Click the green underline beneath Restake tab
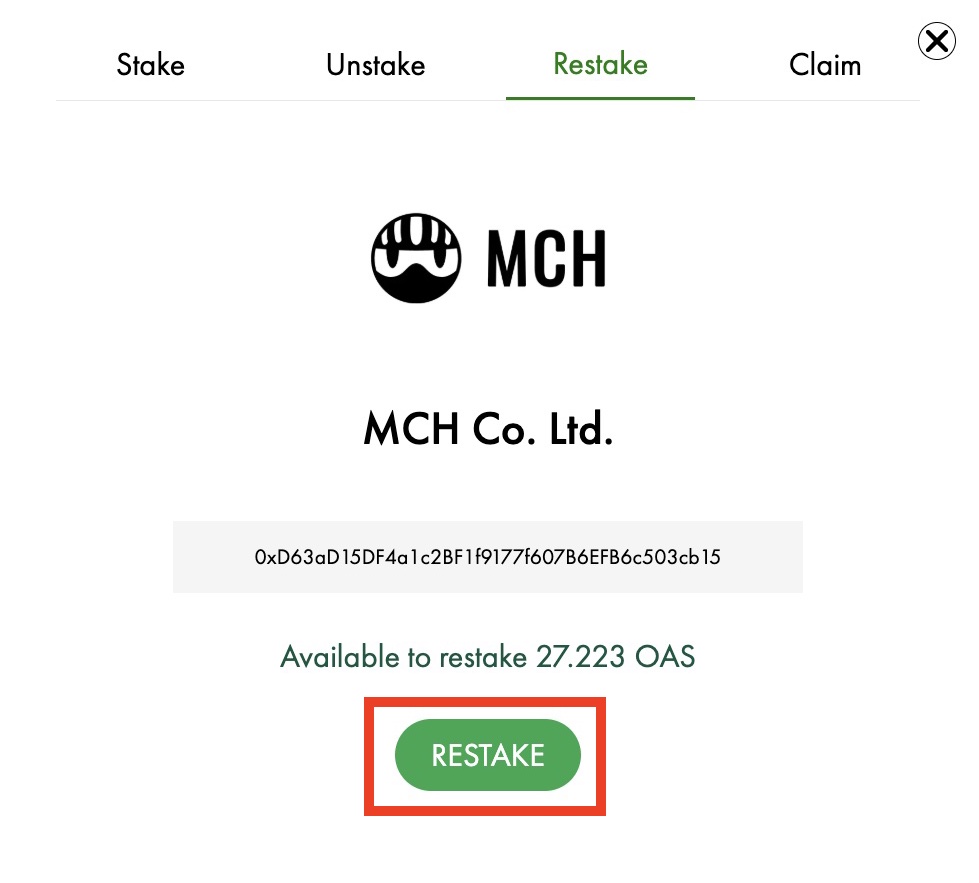This screenshot has width=979, height=883. 601,98
